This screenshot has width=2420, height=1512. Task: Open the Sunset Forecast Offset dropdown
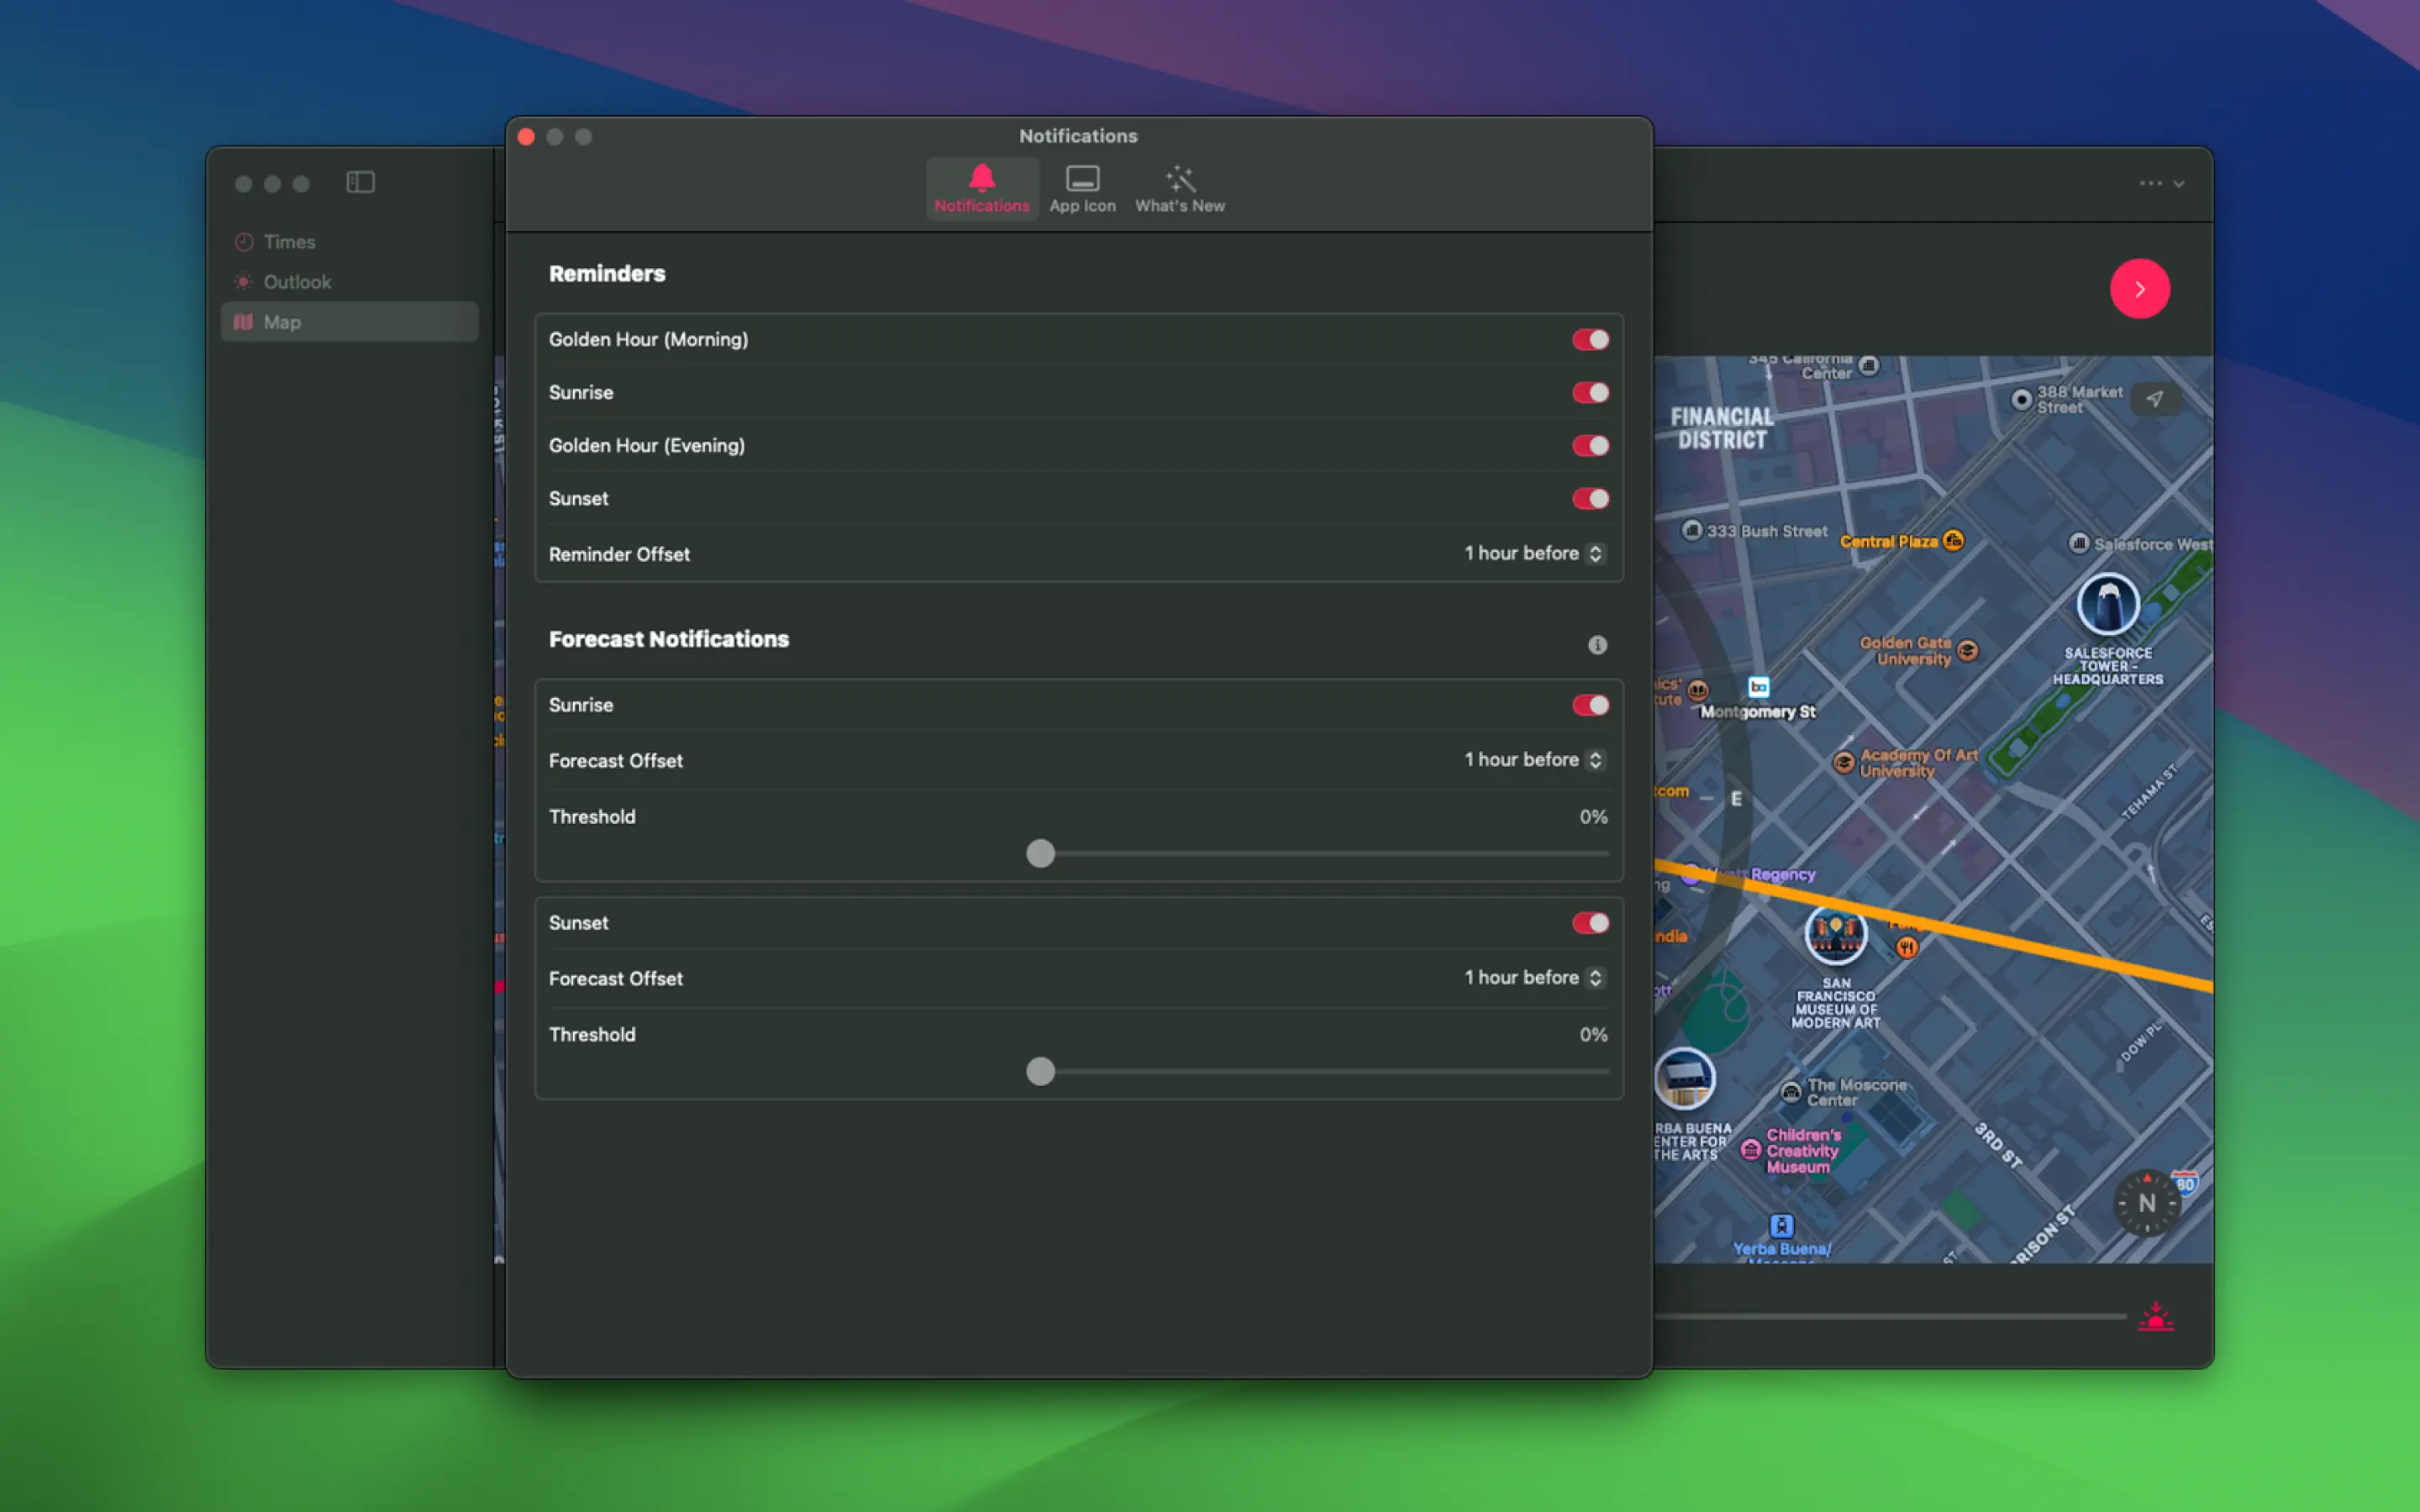pyautogui.click(x=1534, y=978)
